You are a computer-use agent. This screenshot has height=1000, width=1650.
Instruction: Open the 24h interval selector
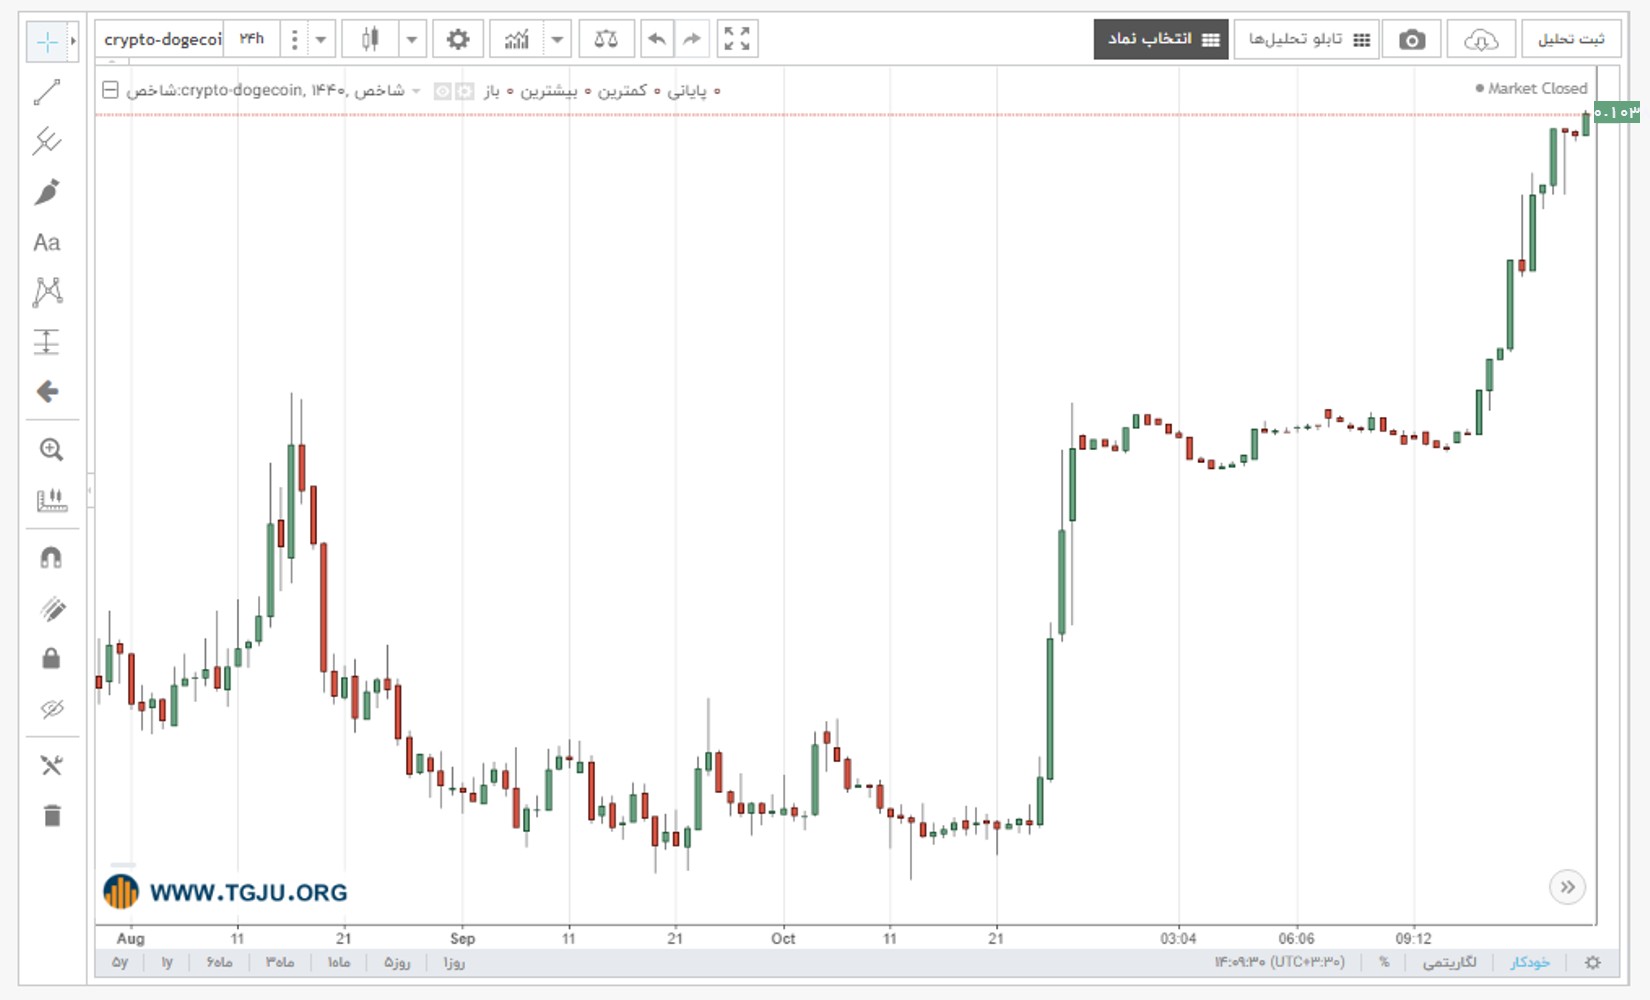[252, 39]
